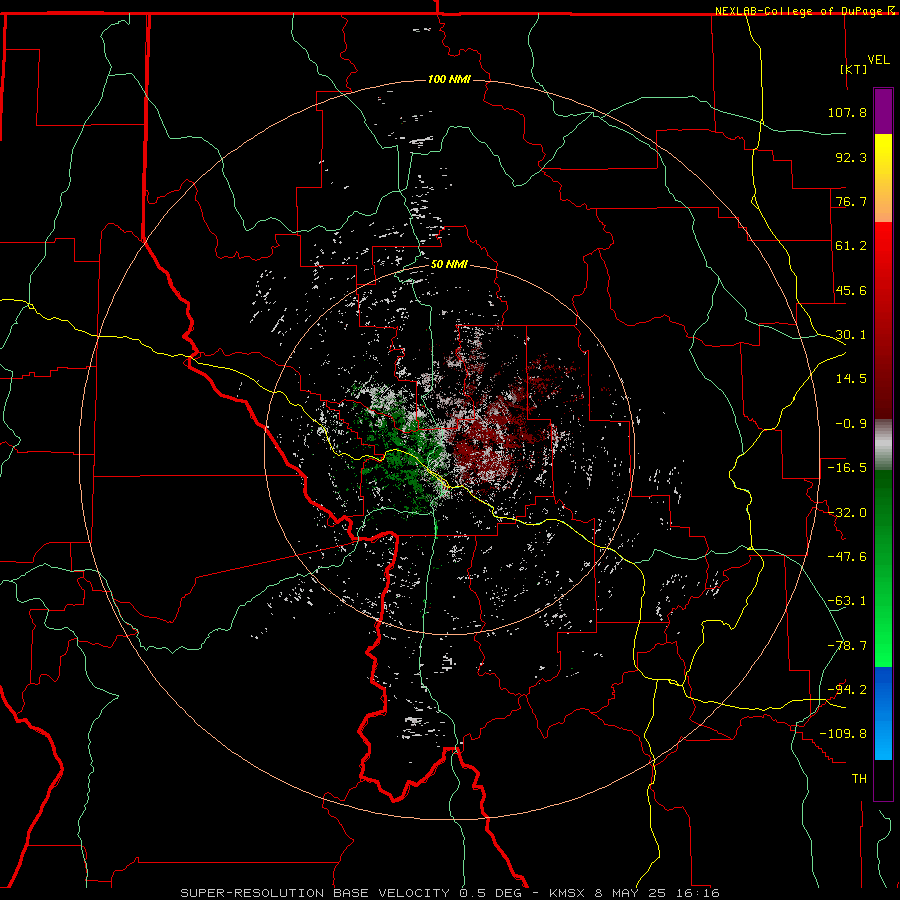Viewport: 900px width, 900px height.
Task: Click the TH legend label
Action: (x=859, y=779)
